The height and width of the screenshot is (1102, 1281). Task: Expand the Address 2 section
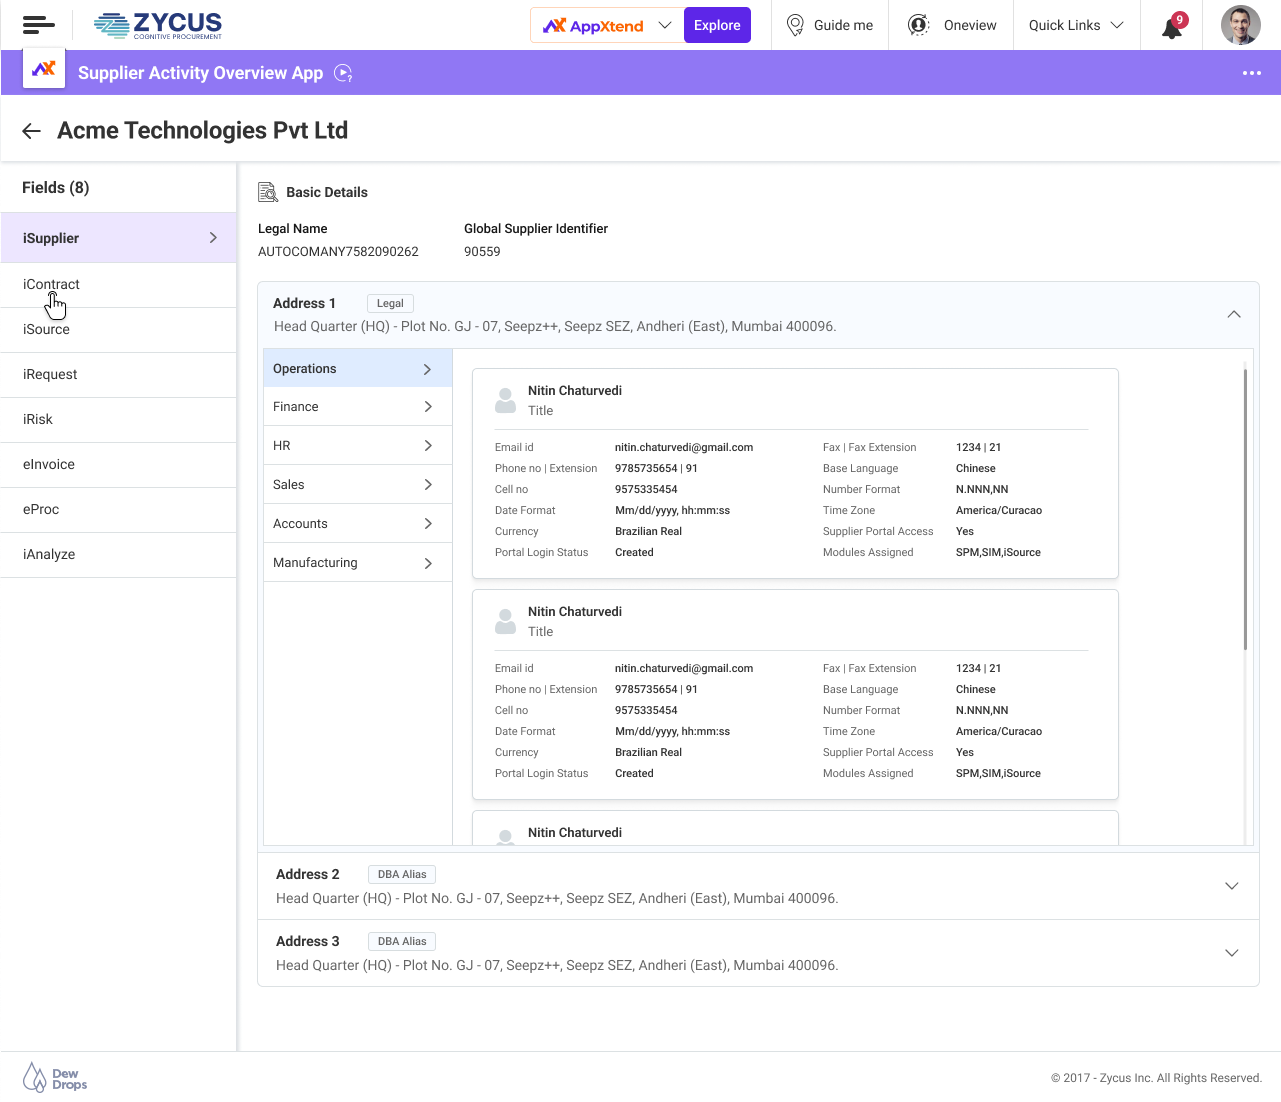(x=1231, y=886)
